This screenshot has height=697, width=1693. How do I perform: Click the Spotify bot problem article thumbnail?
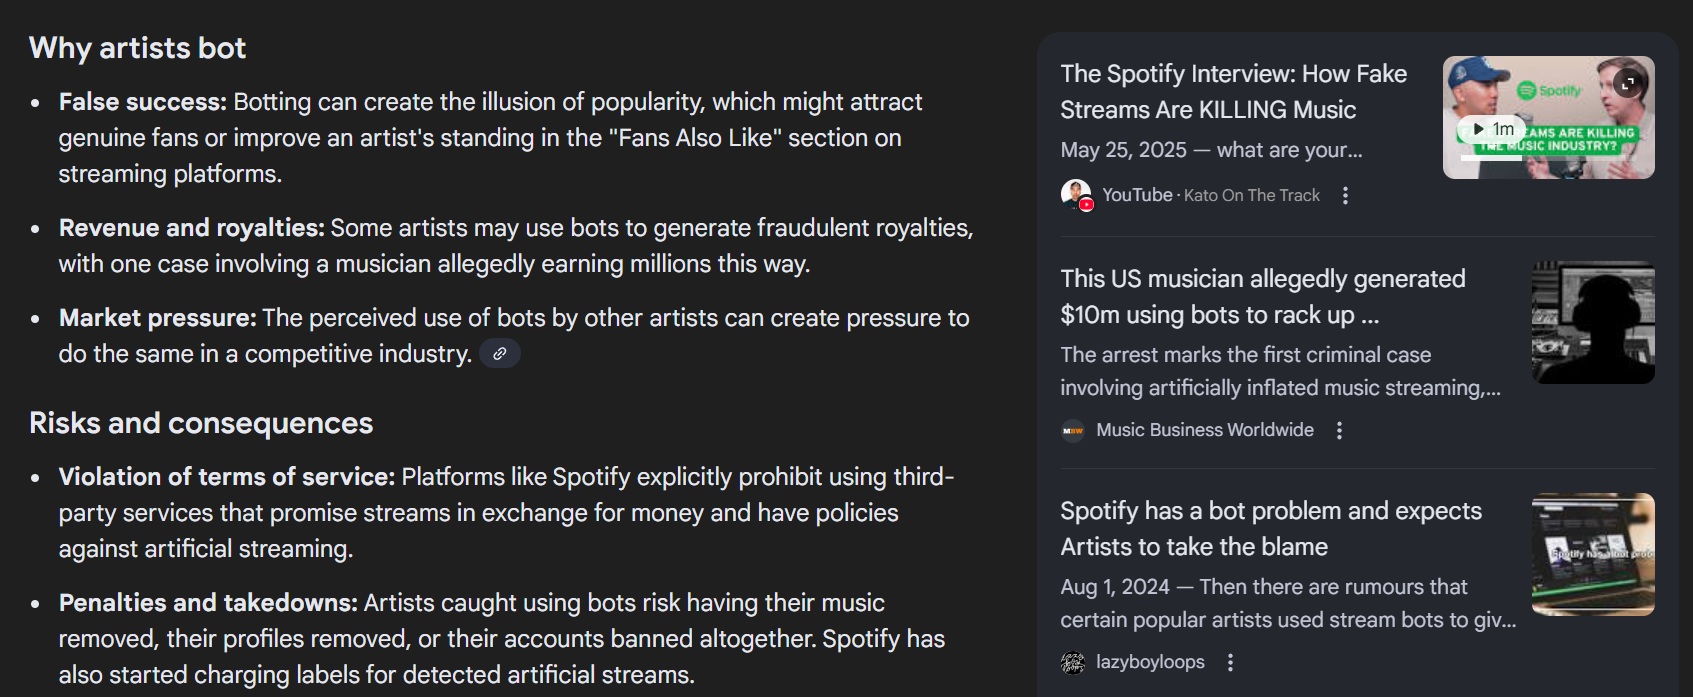pyautogui.click(x=1593, y=554)
